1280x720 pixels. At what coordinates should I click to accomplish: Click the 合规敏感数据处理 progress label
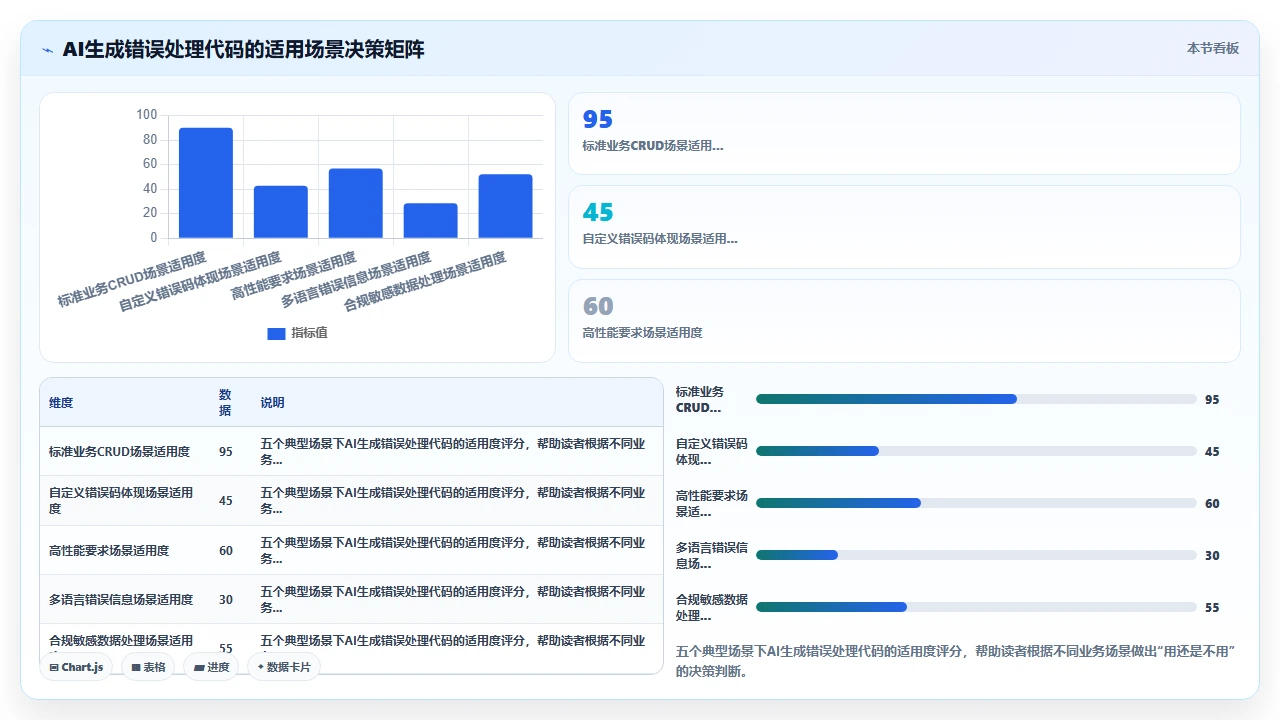pyautogui.click(x=712, y=608)
